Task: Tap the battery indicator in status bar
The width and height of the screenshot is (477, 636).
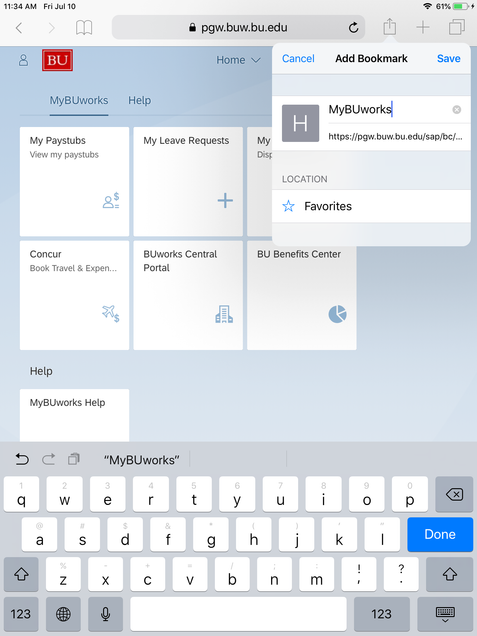Action: pyautogui.click(x=460, y=6)
